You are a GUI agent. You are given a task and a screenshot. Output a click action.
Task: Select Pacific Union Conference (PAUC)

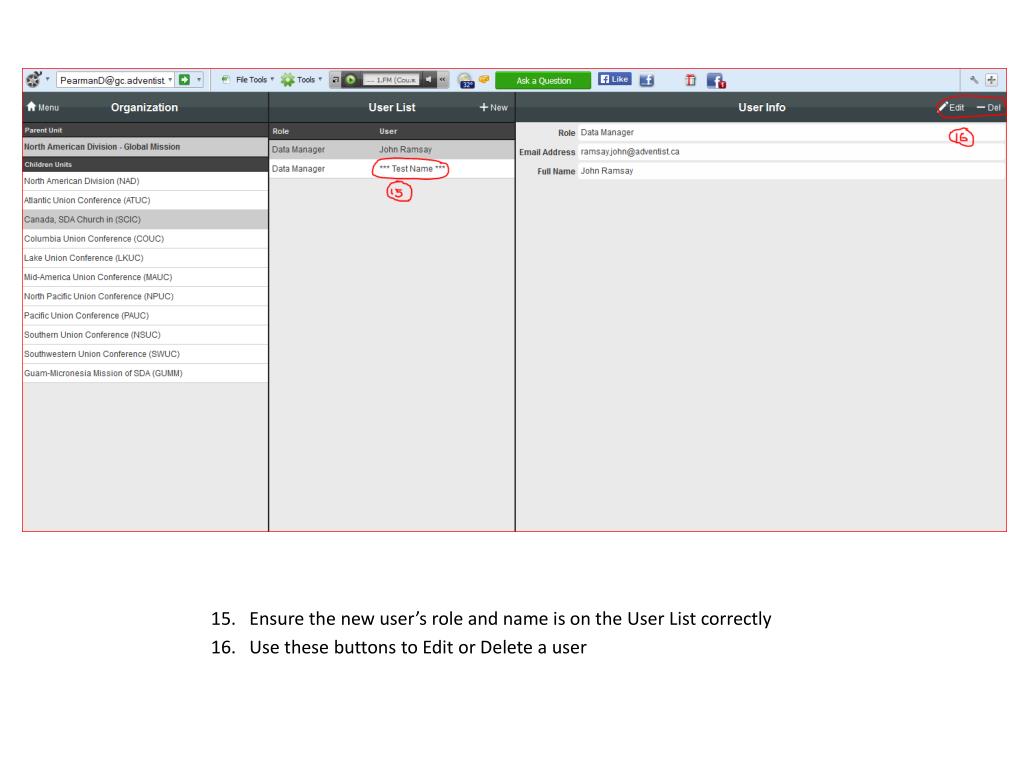coord(145,315)
